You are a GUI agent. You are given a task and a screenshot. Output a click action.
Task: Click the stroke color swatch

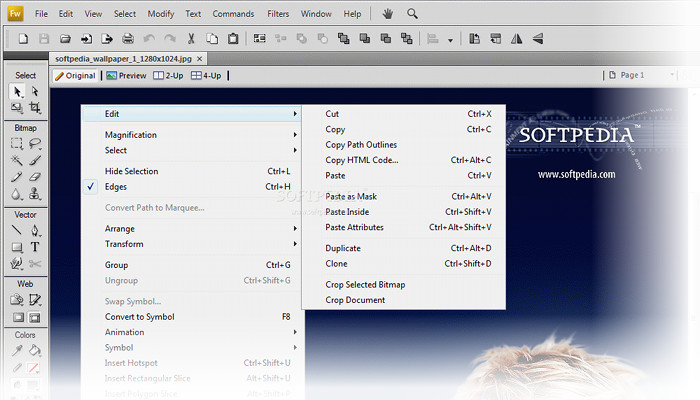pyautogui.click(x=33, y=368)
